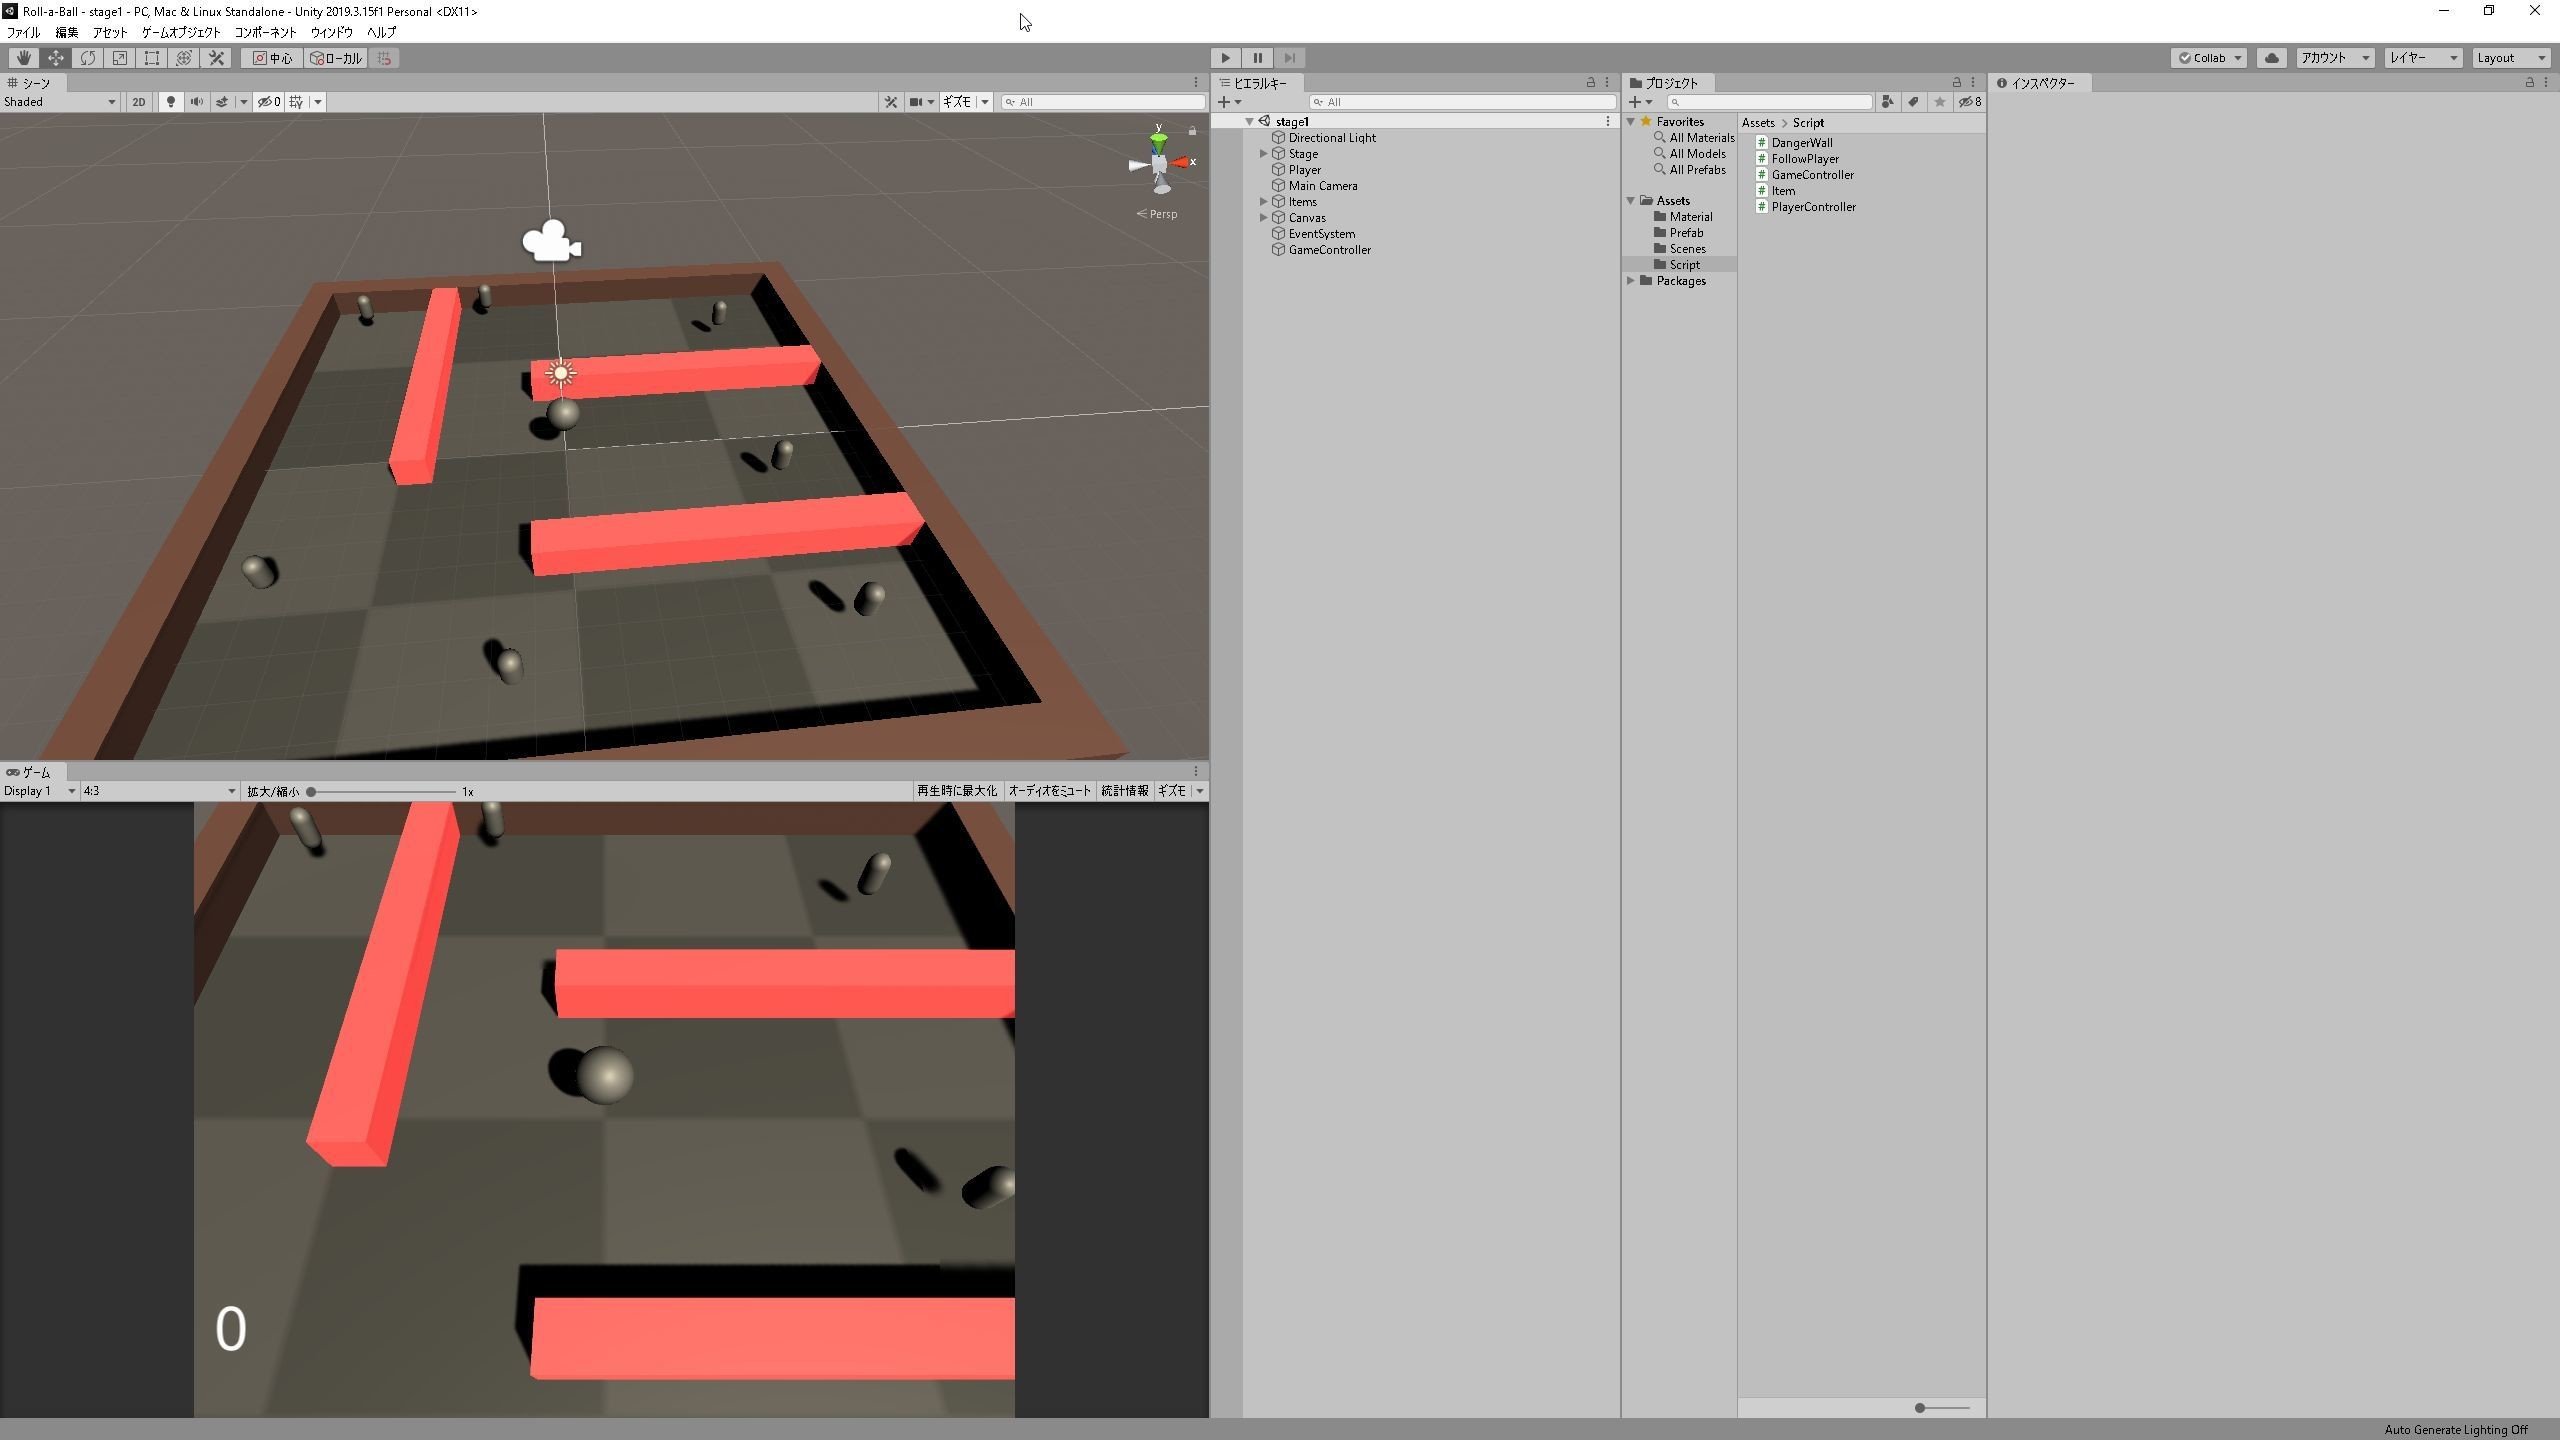The image size is (2560, 1440).
Task: Switch to the インスペクター tab
Action: [x=2041, y=83]
